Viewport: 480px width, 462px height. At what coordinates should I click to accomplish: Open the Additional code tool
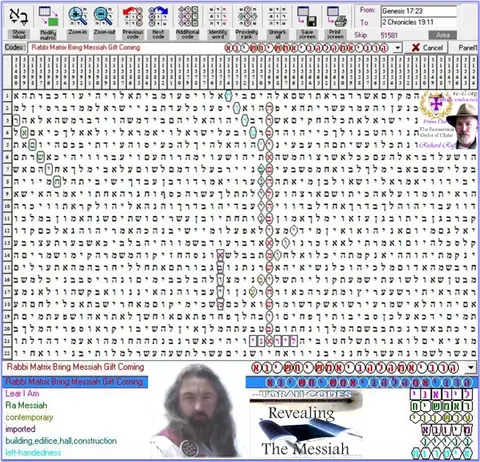188,22
